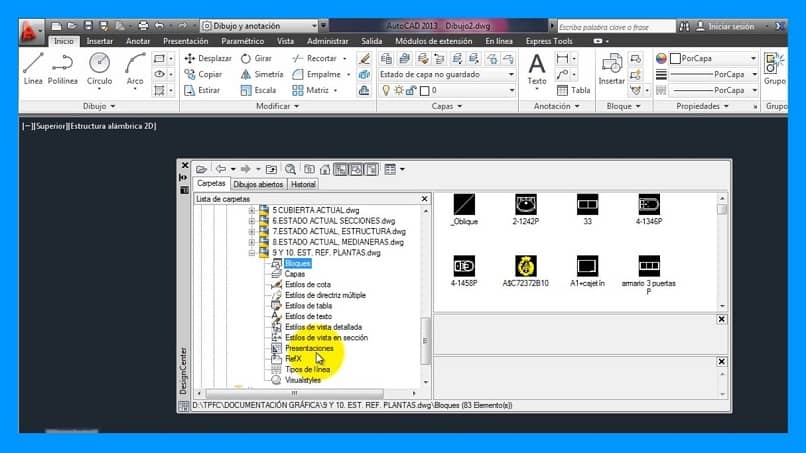This screenshot has height=453, width=806.
Task: Click the Grupo tool
Action: click(774, 69)
